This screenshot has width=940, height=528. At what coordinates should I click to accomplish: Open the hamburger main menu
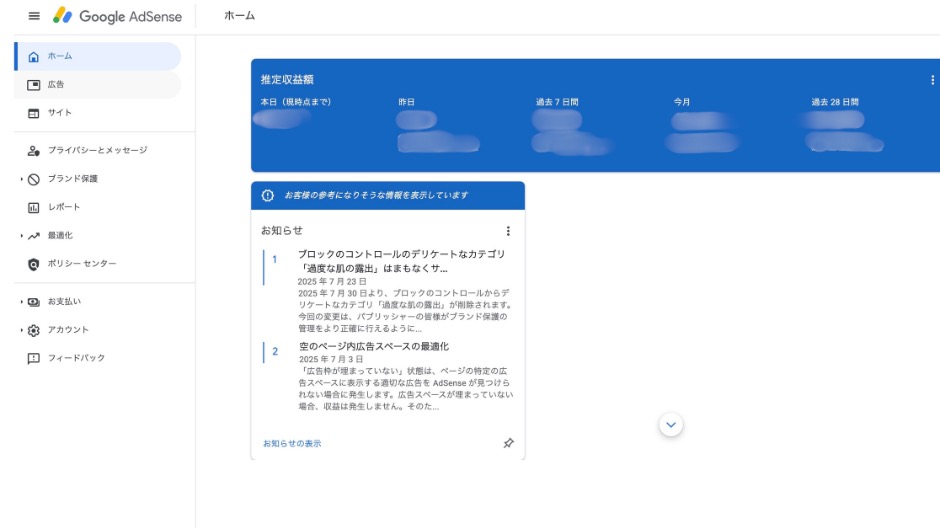(34, 16)
